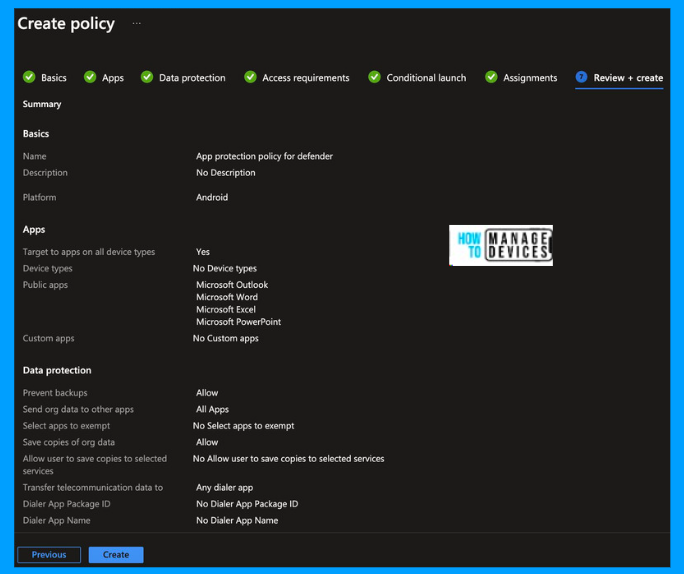Click the 'Public apps' label
This screenshot has width=684, height=574.
point(45,285)
